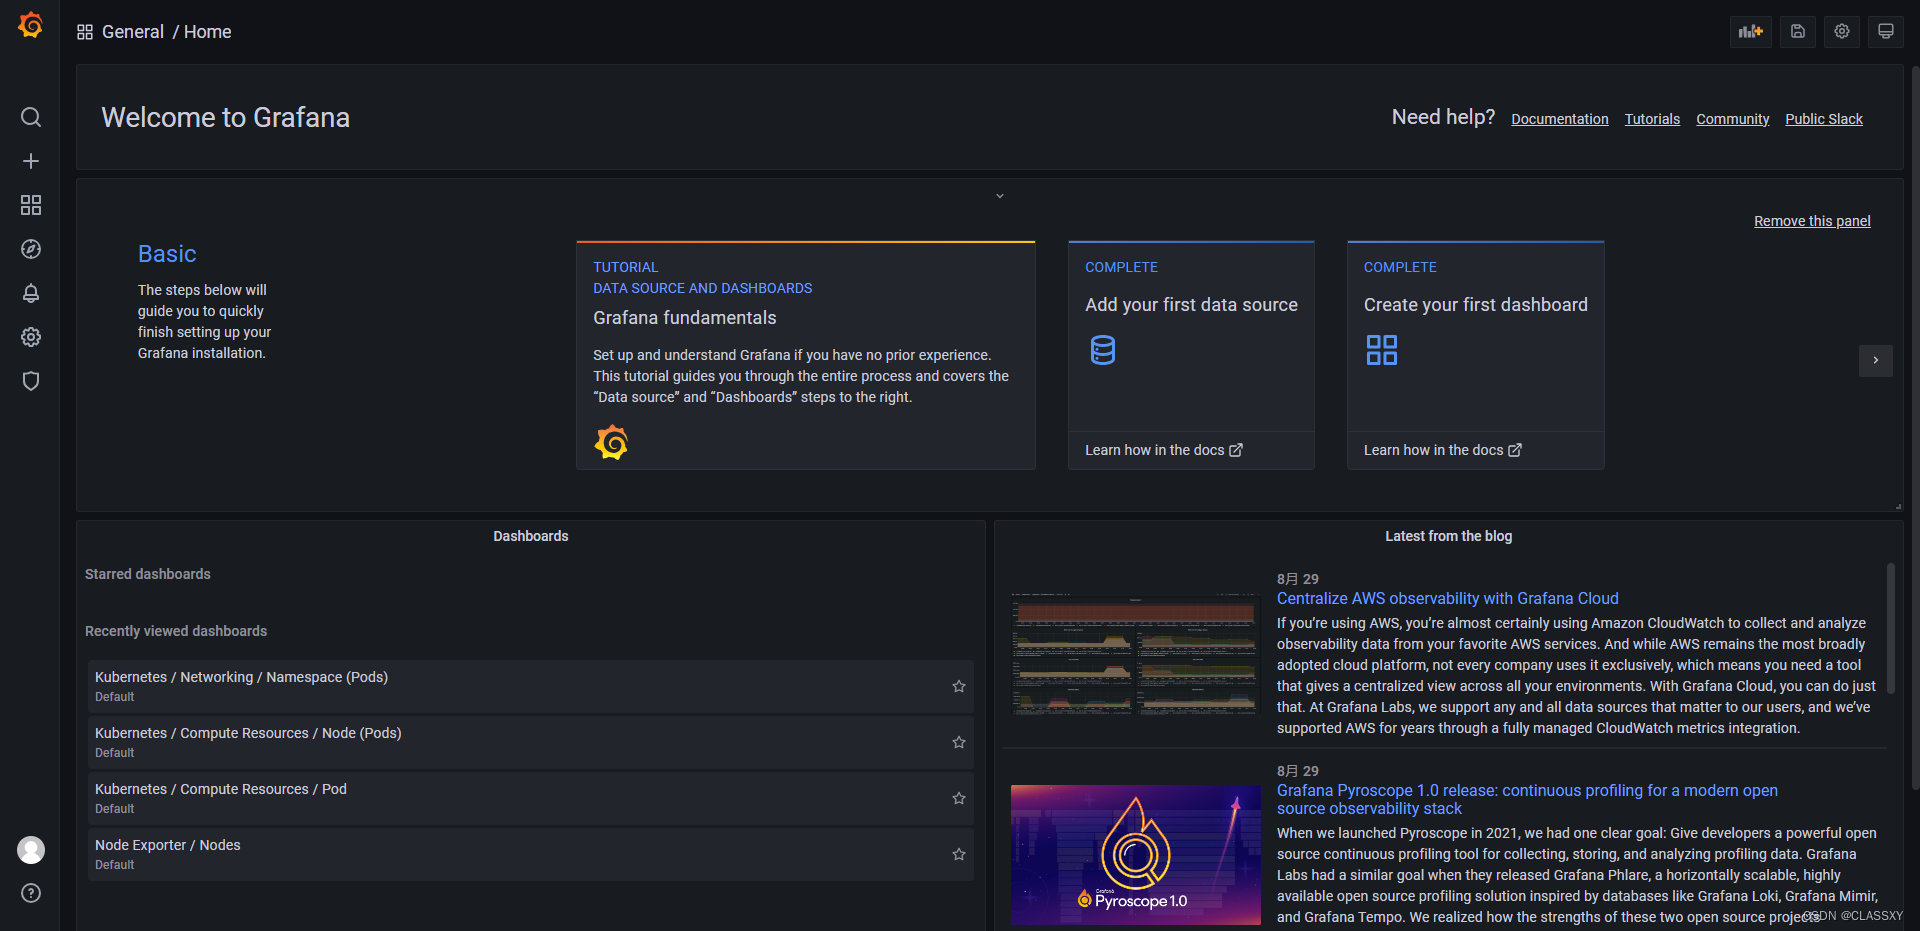Screen dimensions: 1920x931
Task: Click the database icon in data source card
Action: pyautogui.click(x=1102, y=350)
